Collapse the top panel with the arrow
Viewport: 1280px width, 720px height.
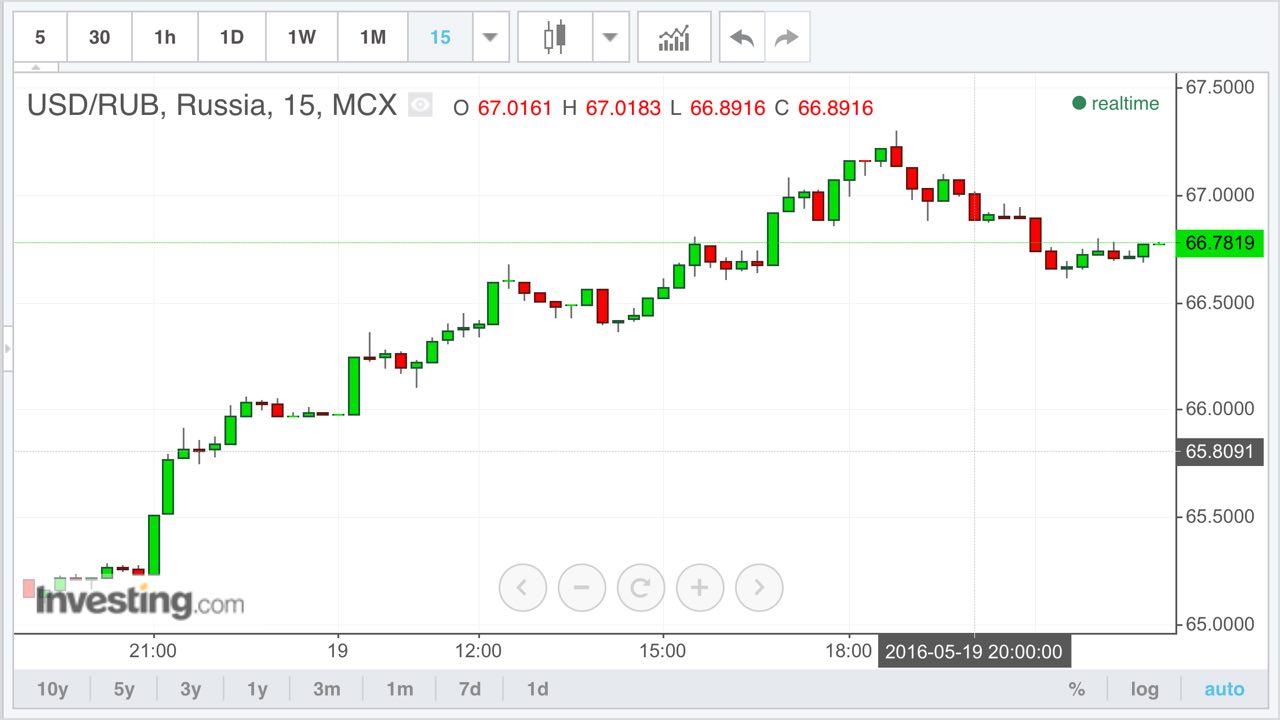click(38, 69)
